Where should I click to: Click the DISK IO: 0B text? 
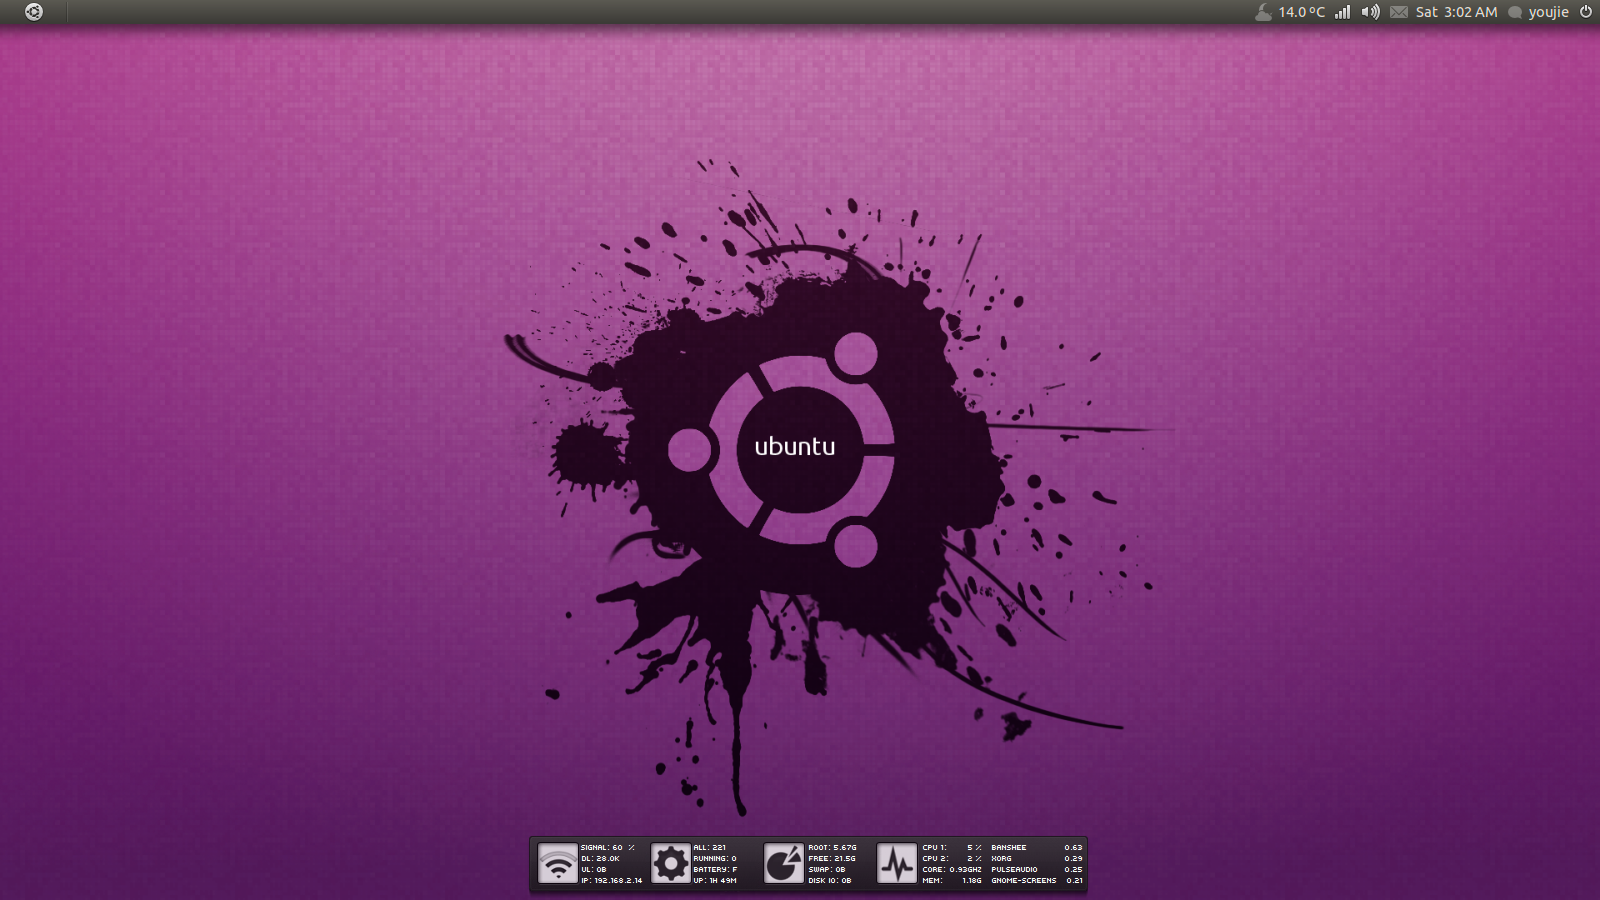[x=830, y=880]
